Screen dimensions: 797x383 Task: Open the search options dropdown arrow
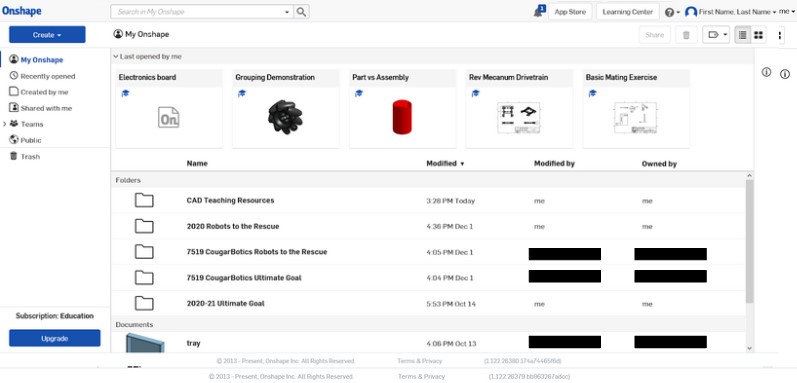pyautogui.click(x=287, y=12)
